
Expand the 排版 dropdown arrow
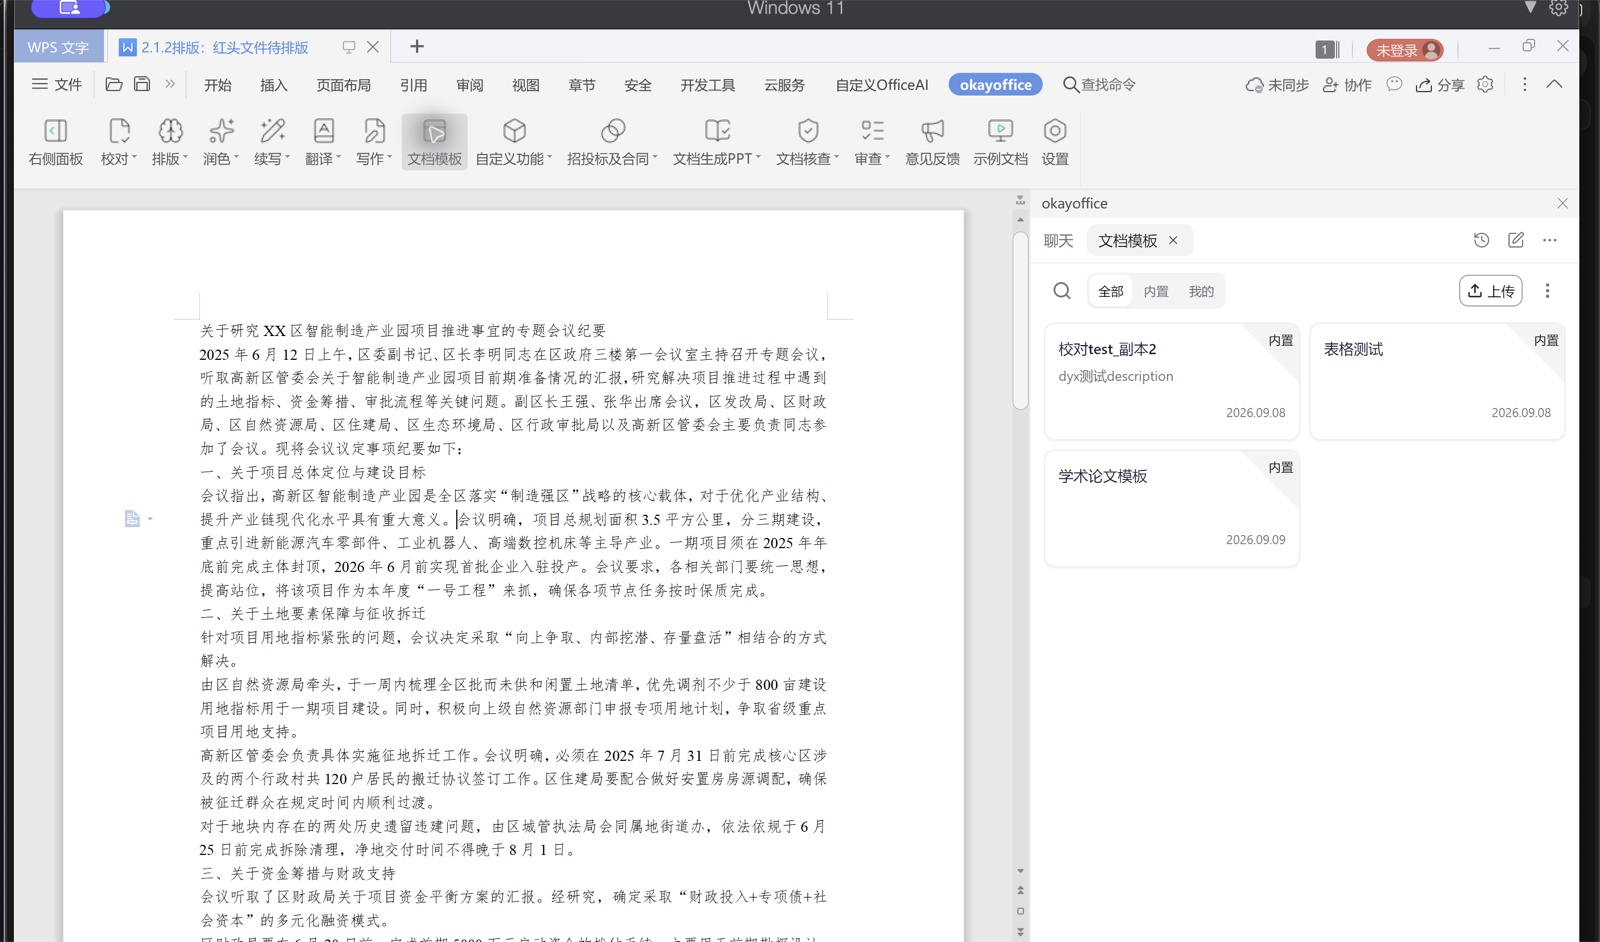185,158
